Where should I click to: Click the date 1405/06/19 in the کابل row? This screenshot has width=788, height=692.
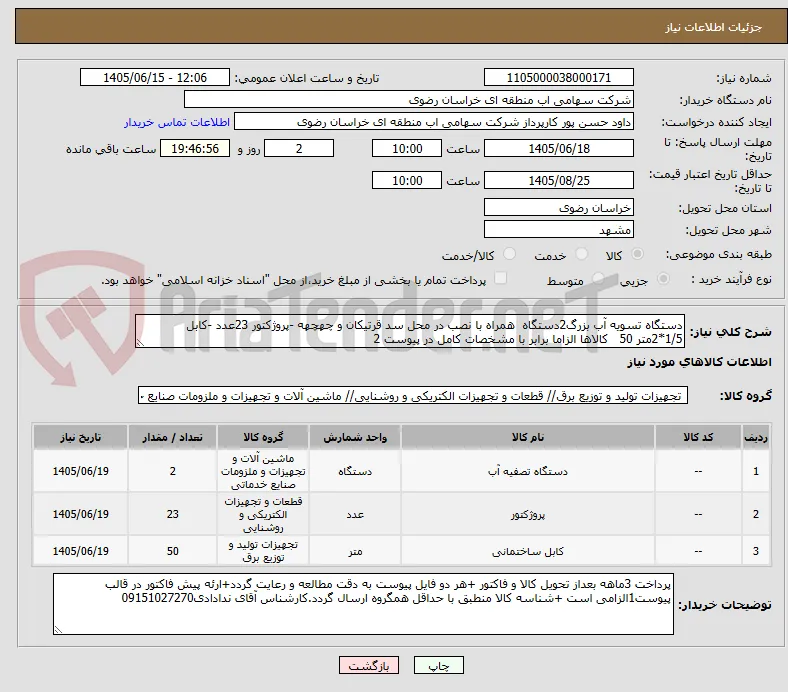[80, 551]
